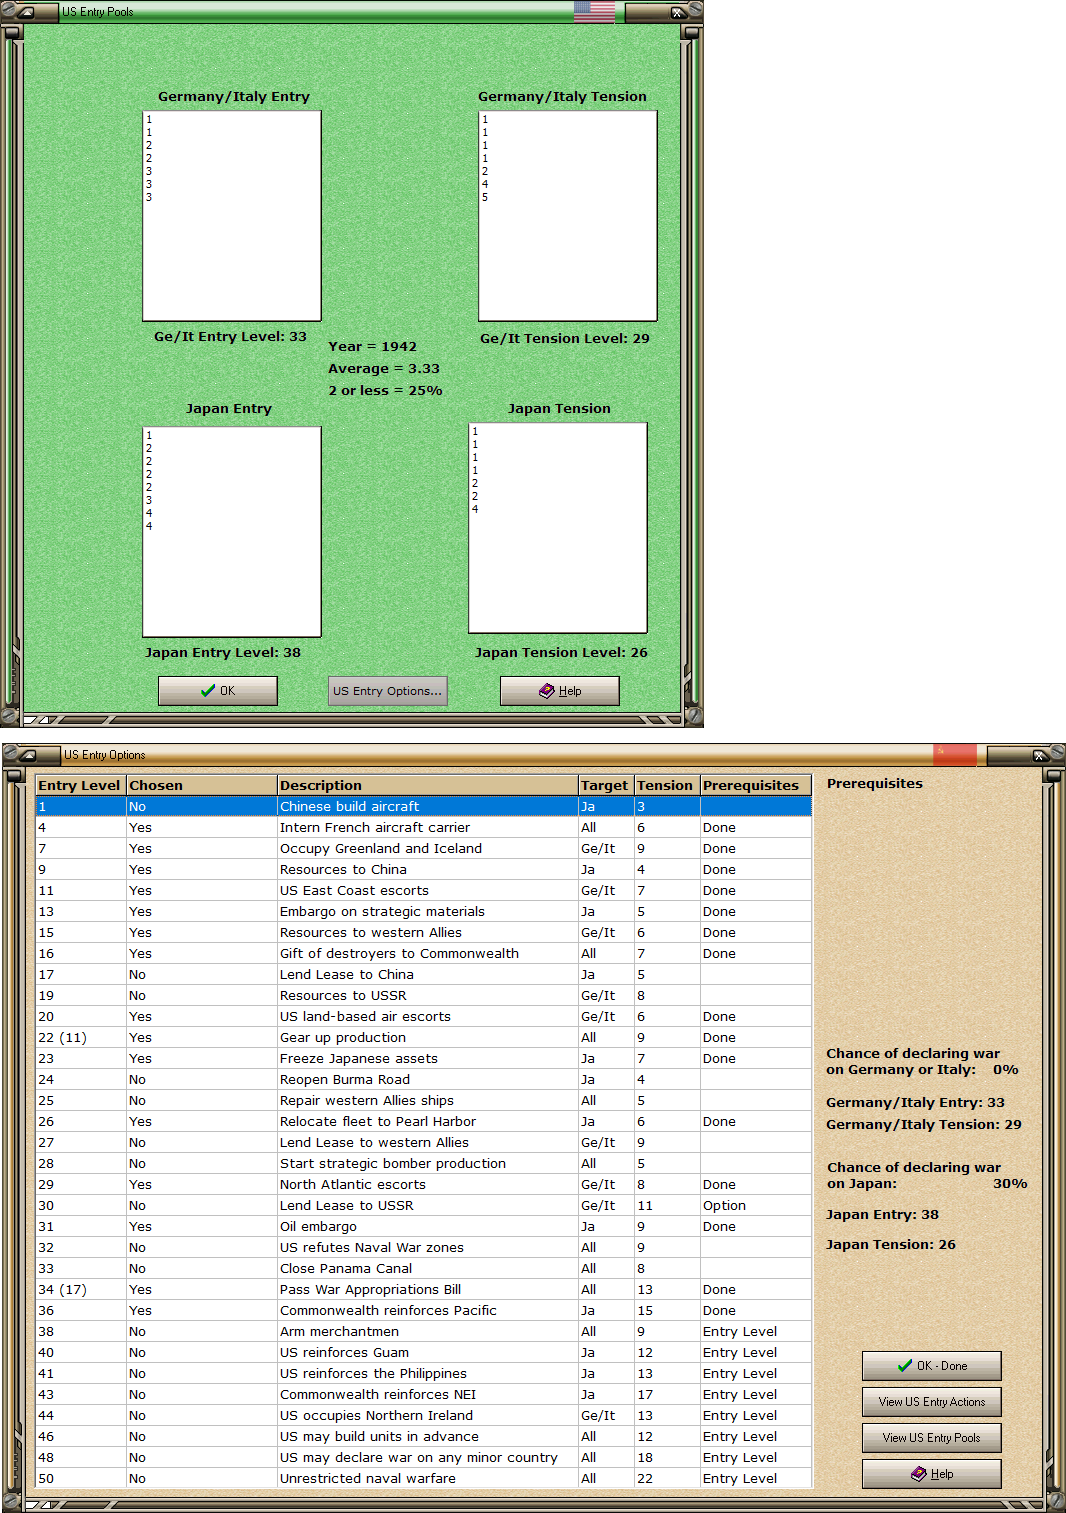Select Gift of destroyers to Commonwealth
This screenshot has width=1066, height=1513.
423,953
